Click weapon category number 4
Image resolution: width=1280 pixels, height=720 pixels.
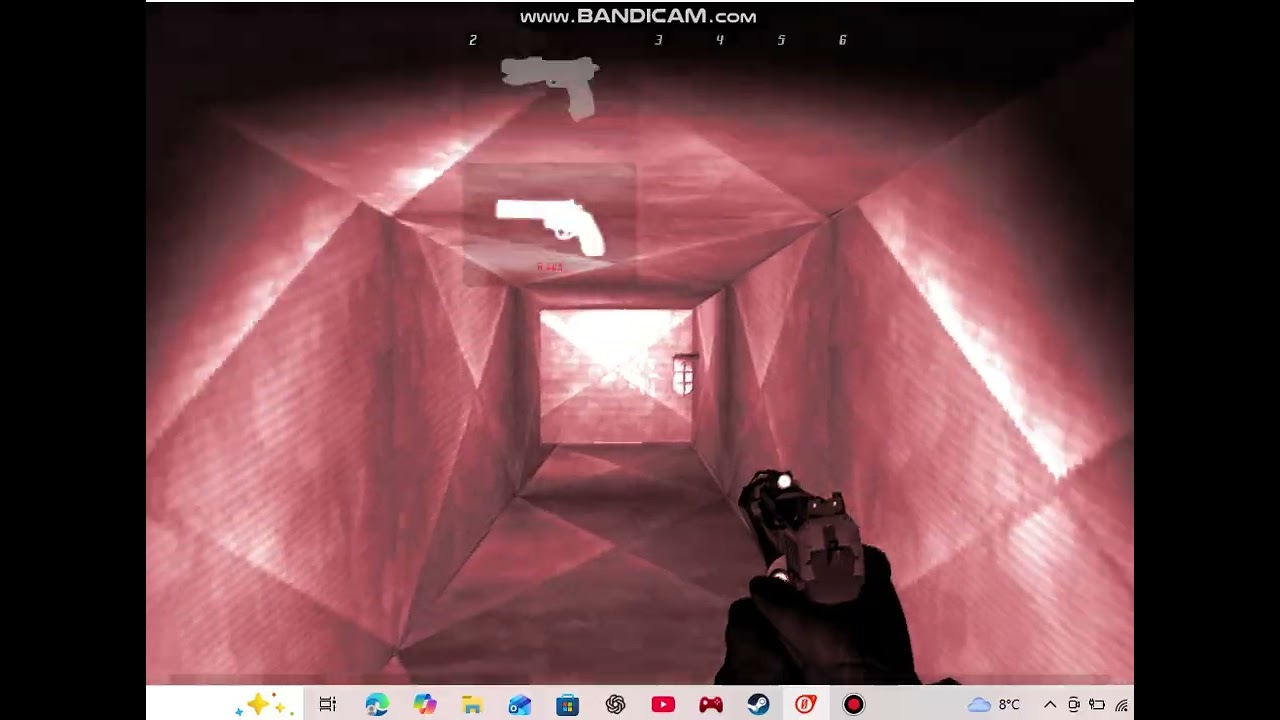click(x=720, y=40)
